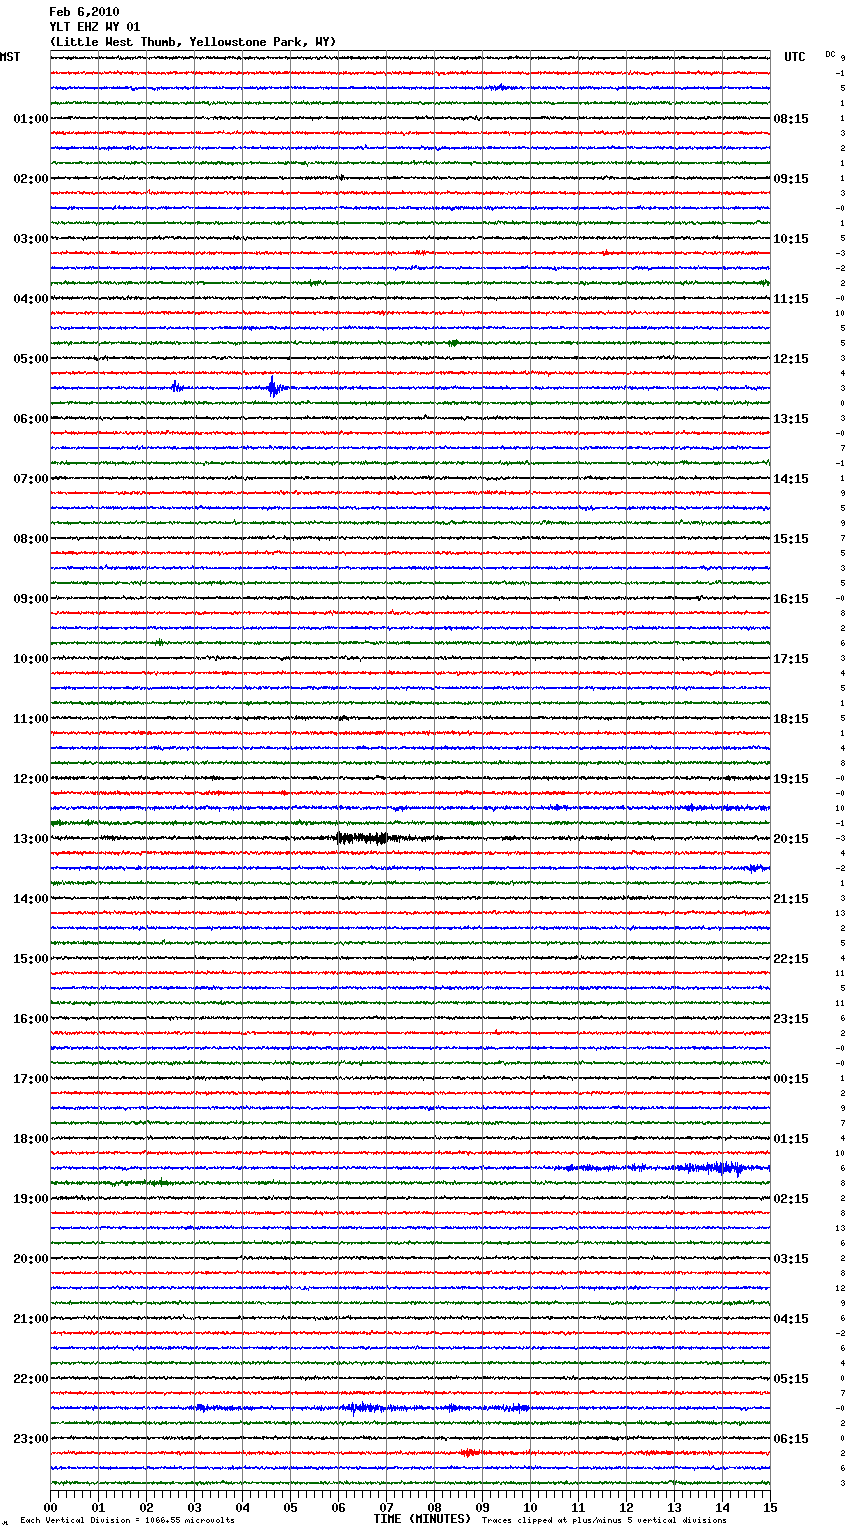Click the '20:15' UTC time label
This screenshot has width=850, height=1534.
[x=791, y=839]
